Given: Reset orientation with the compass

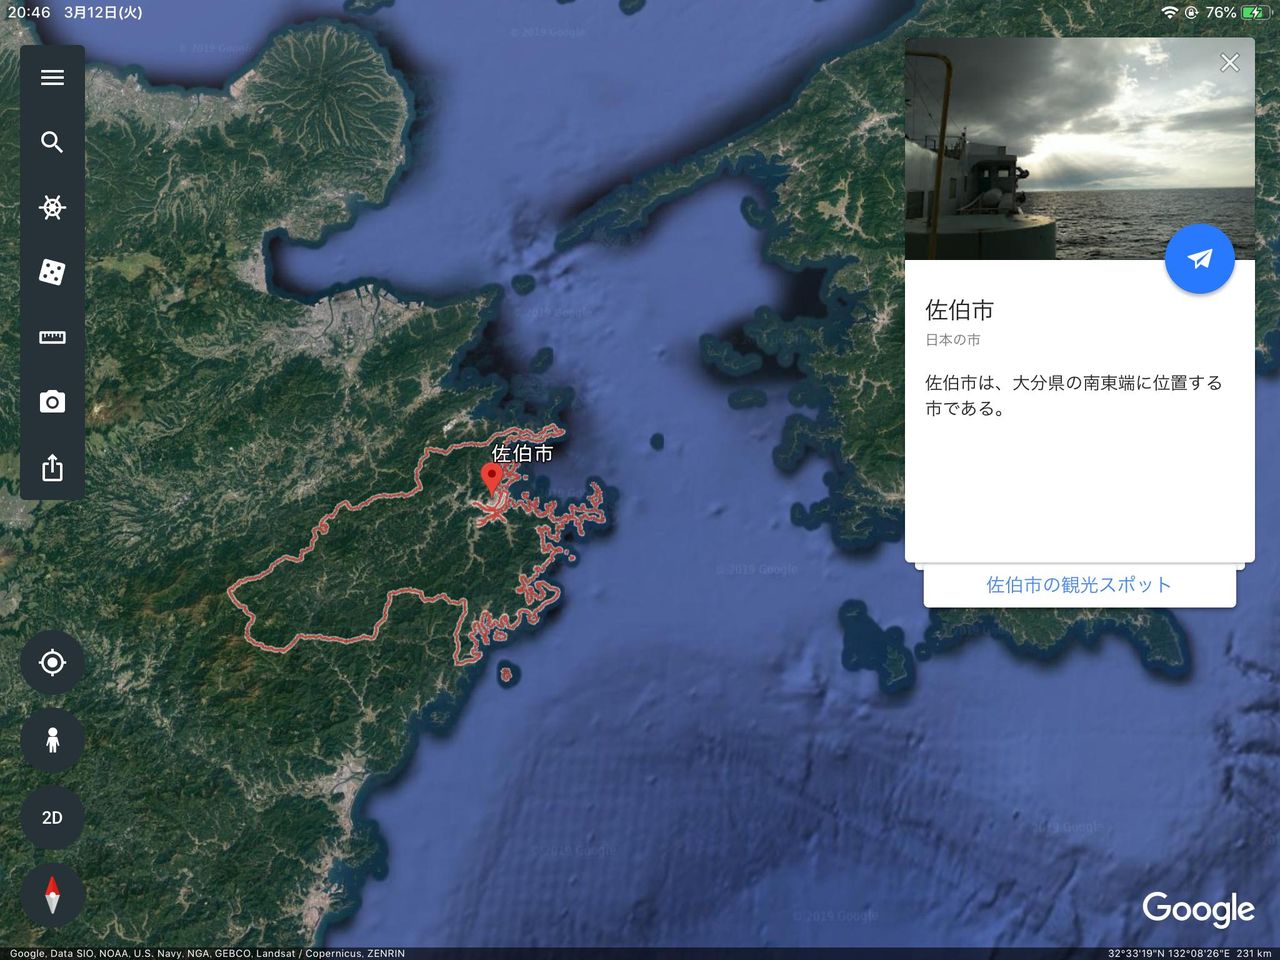Looking at the screenshot, I should [x=52, y=895].
